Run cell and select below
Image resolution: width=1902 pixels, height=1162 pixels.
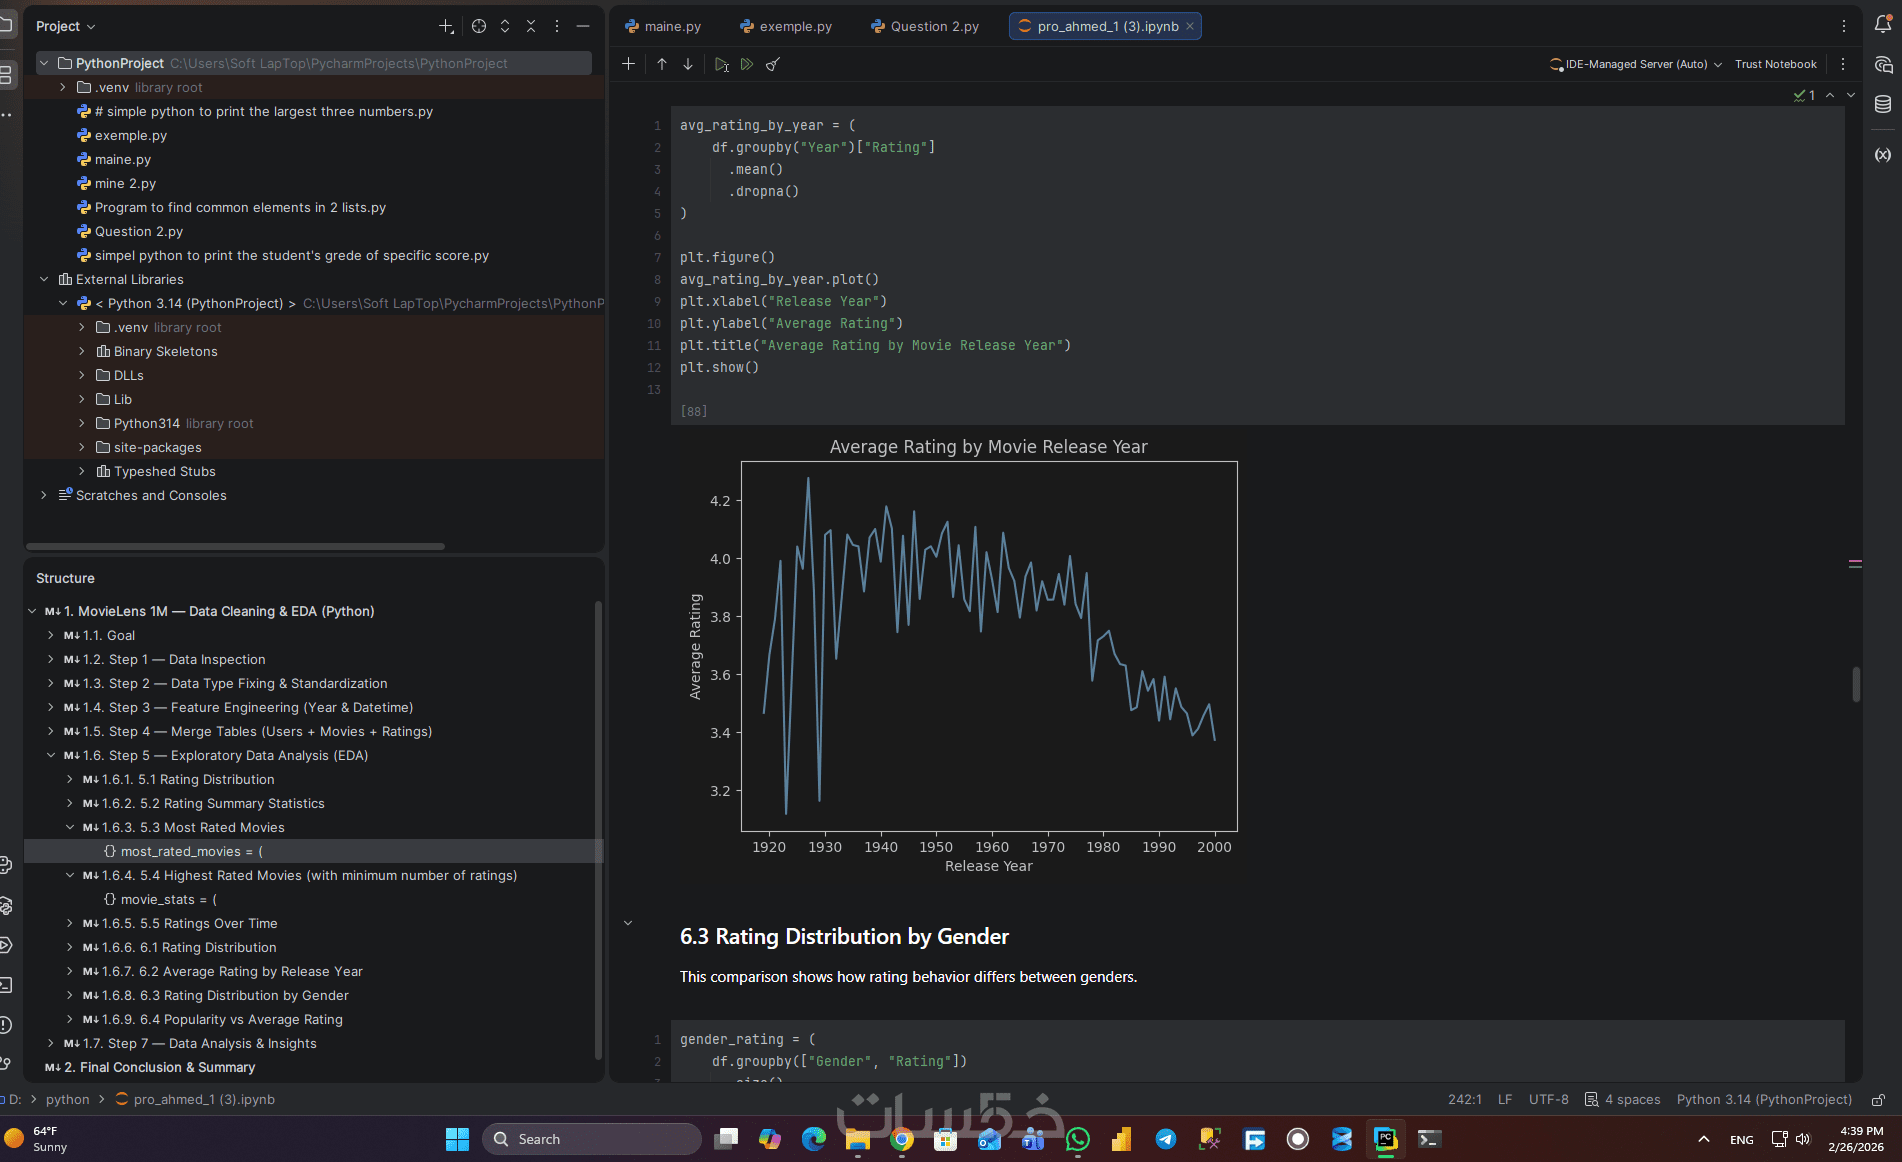721,64
